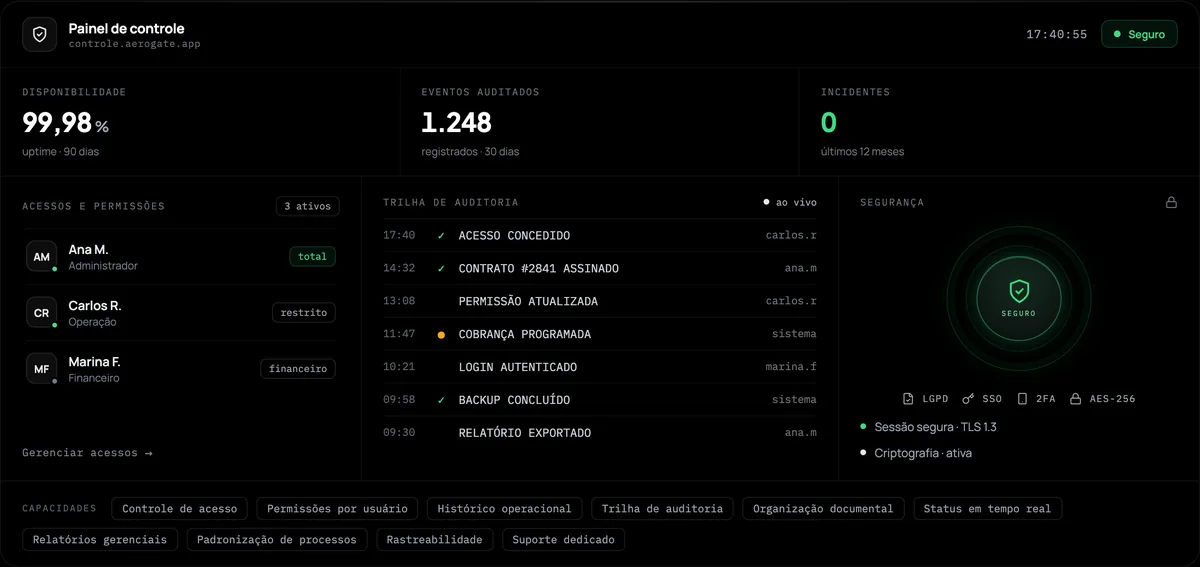
Task: Select Status em tempo real chip
Action: 987,509
